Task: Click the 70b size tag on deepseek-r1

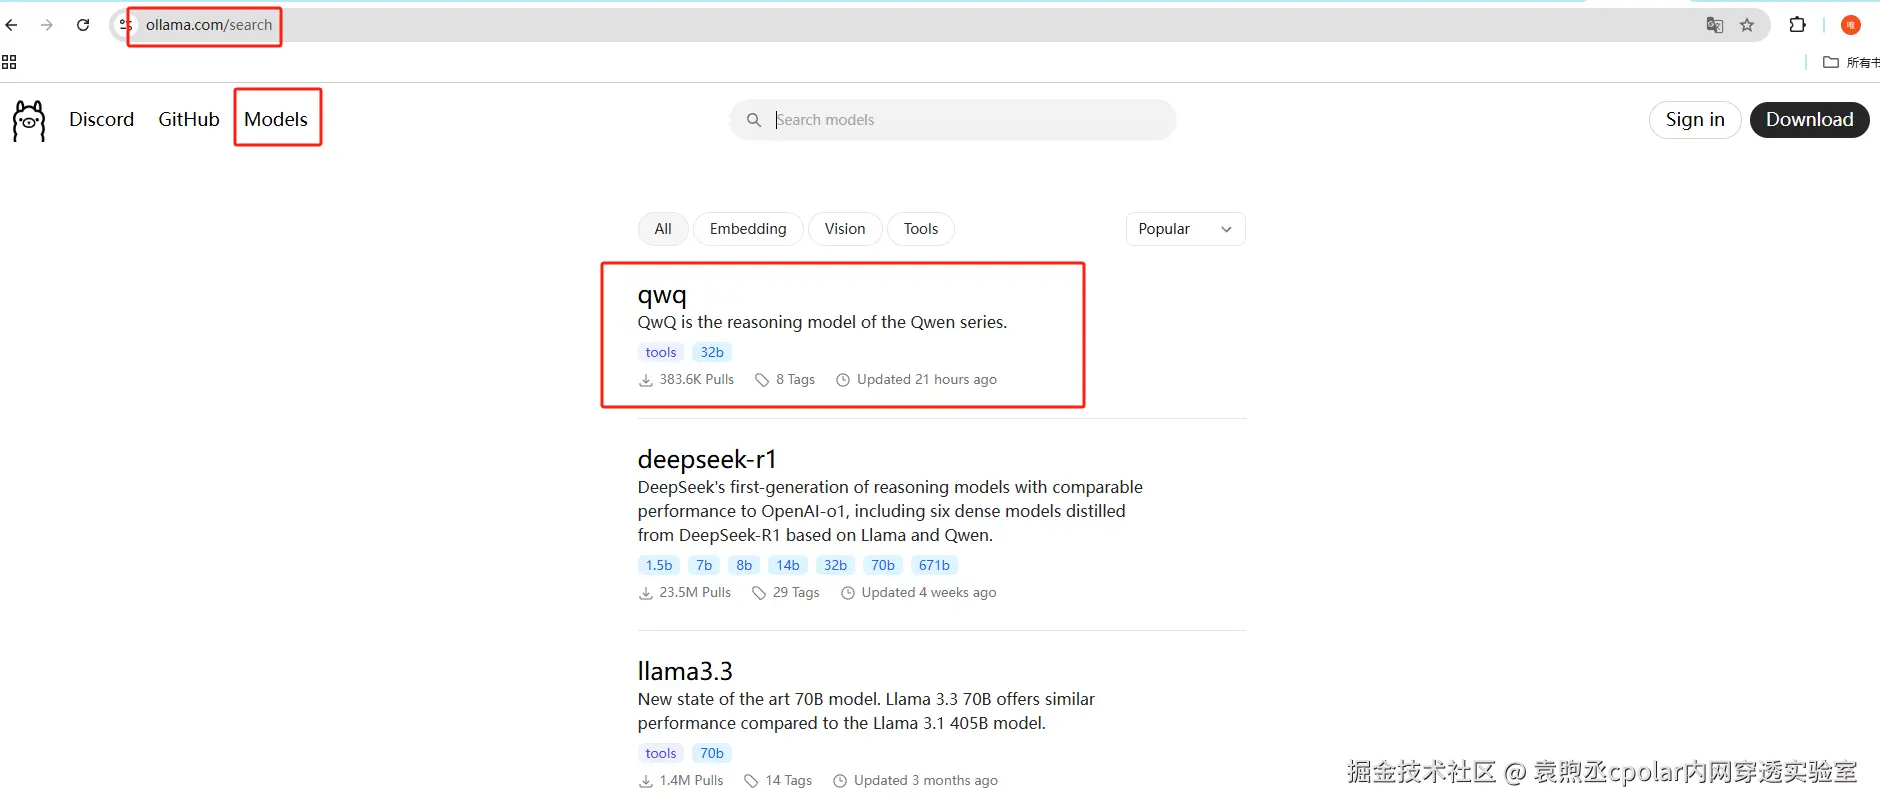Action: pyautogui.click(x=883, y=565)
